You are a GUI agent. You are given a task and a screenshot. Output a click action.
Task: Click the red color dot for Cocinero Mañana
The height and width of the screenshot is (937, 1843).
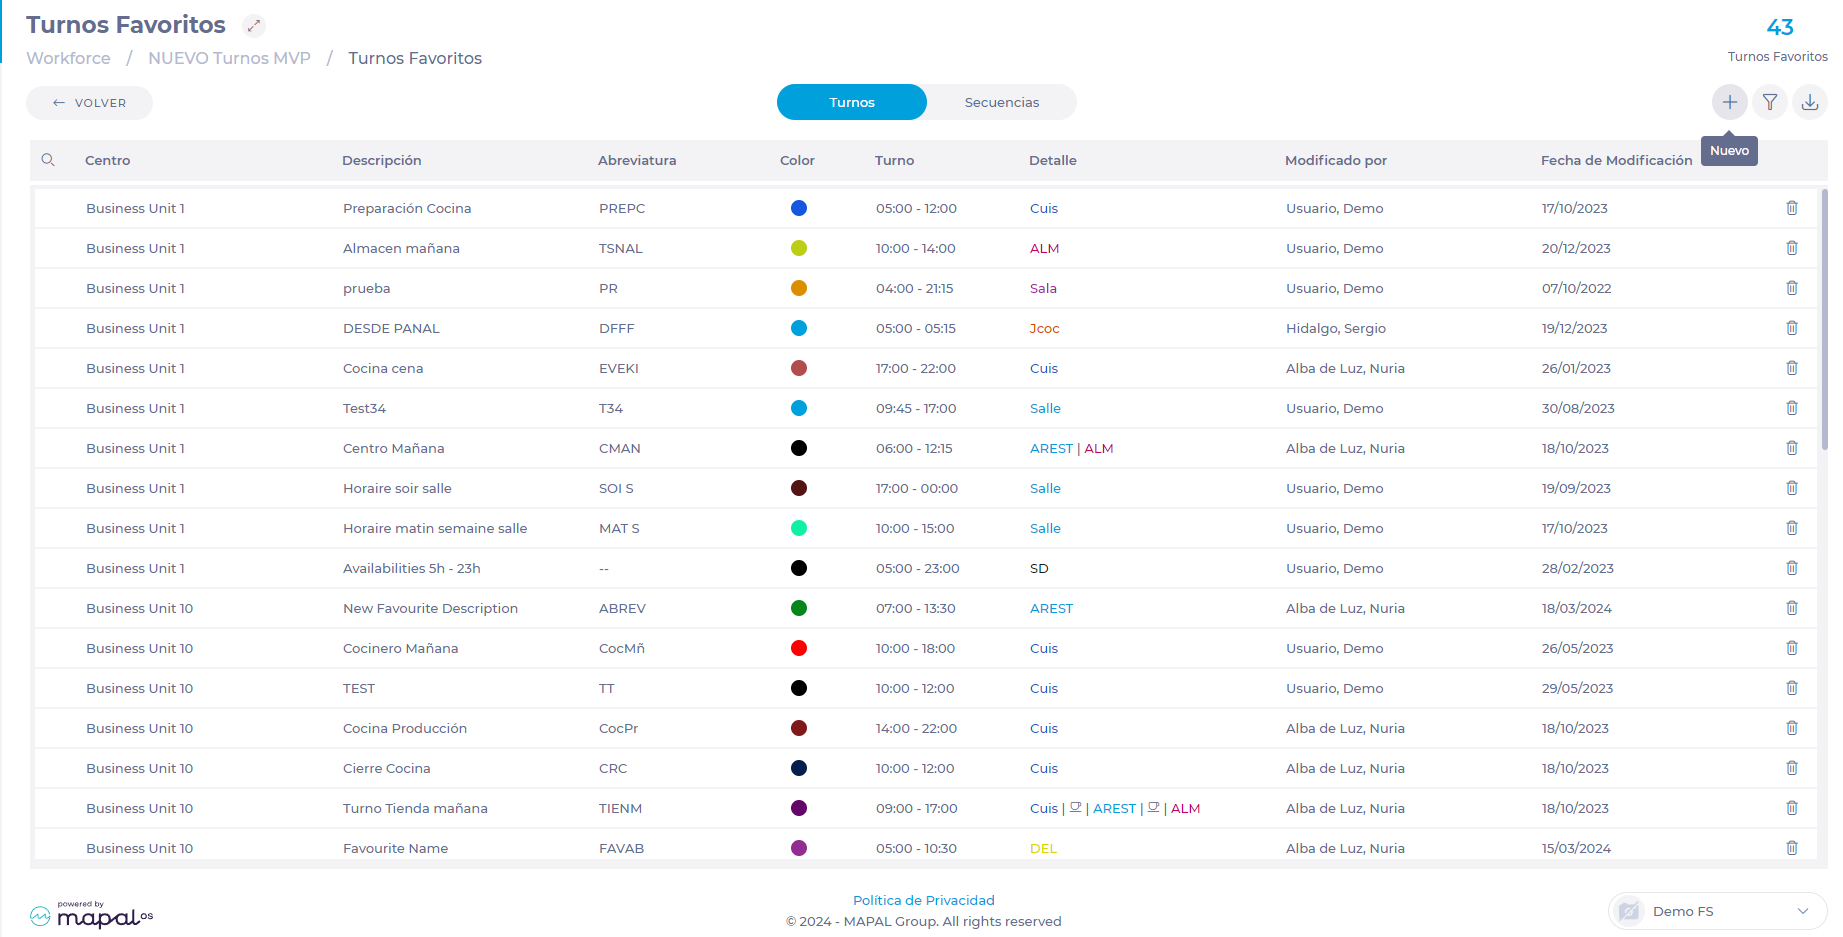(x=799, y=648)
